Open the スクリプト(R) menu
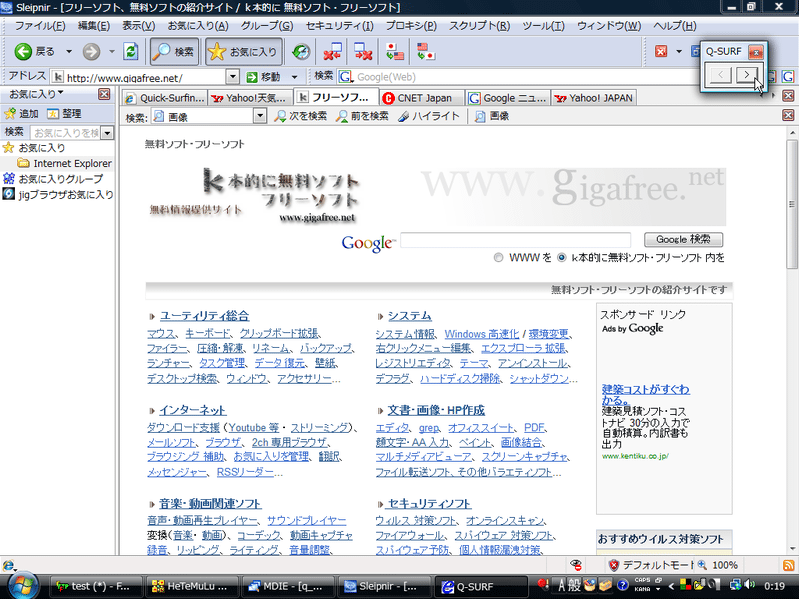The width and height of the screenshot is (799, 599). click(x=479, y=25)
